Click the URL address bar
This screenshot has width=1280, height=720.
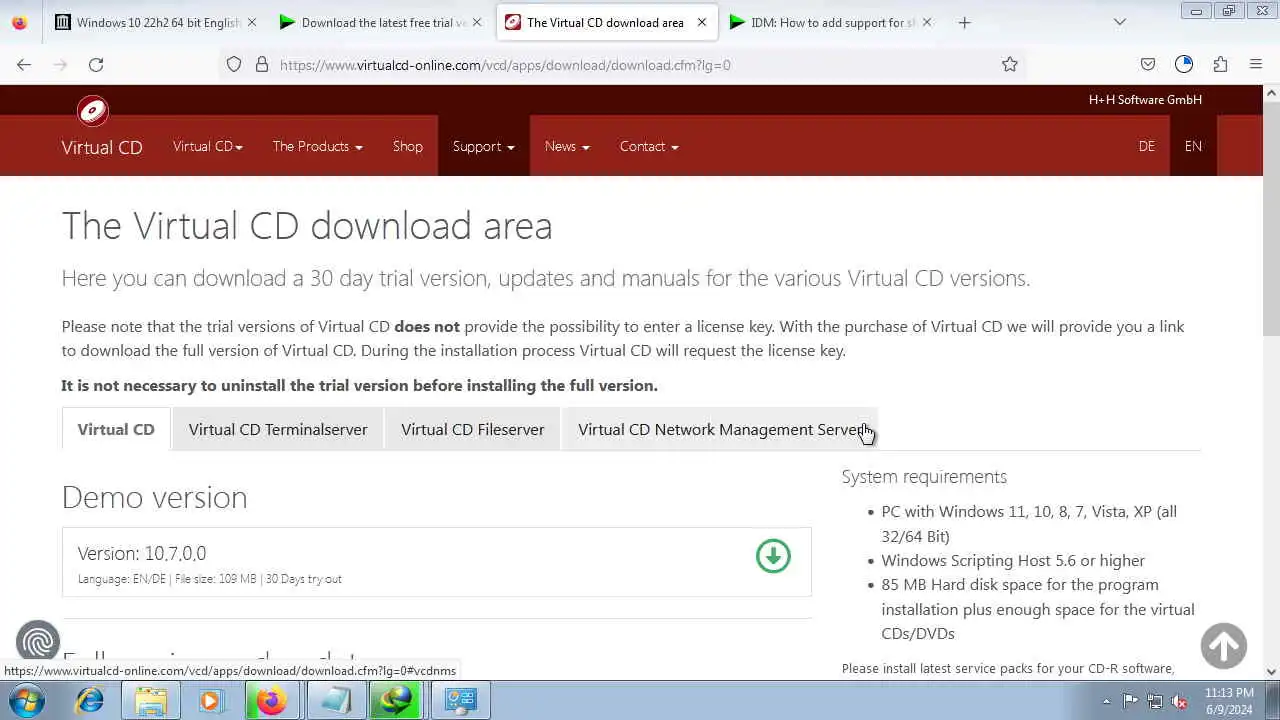(620, 64)
